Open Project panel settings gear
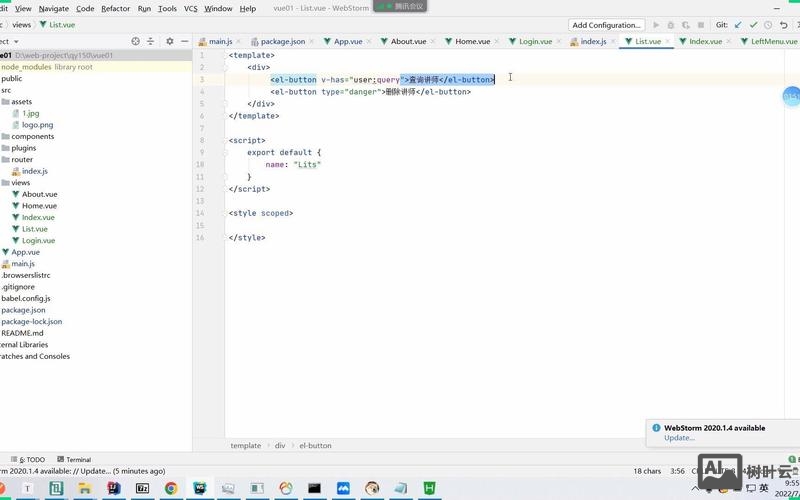This screenshot has width=800, height=500. (x=170, y=41)
